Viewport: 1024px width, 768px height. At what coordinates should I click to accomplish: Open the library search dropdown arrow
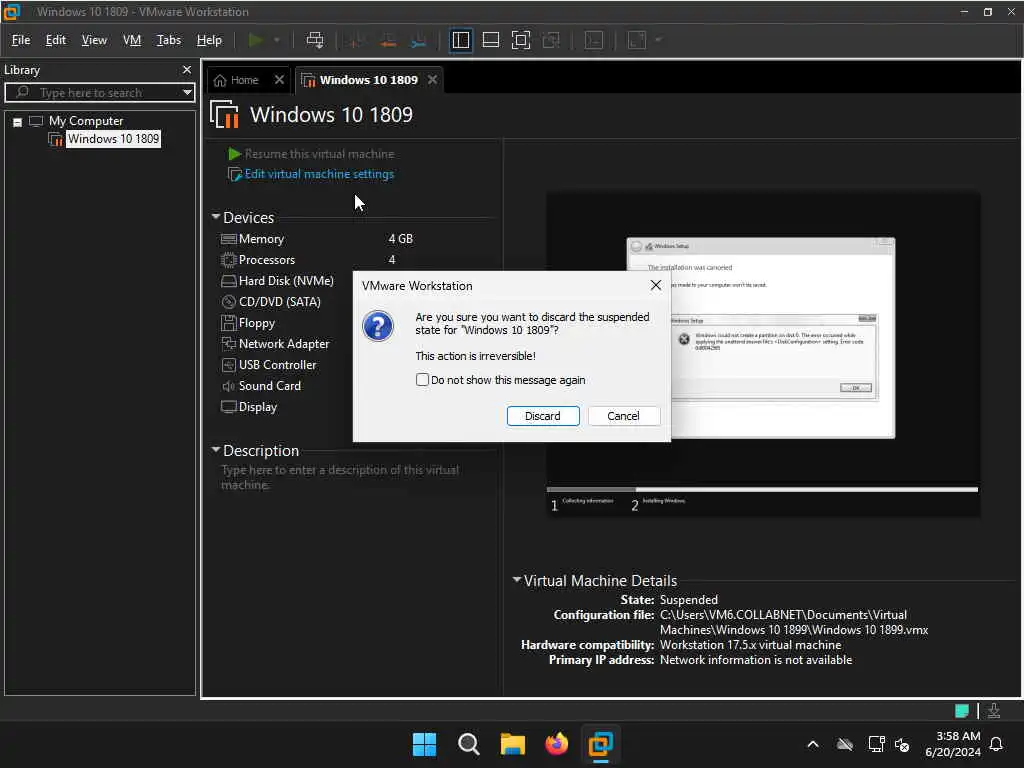pos(187,93)
